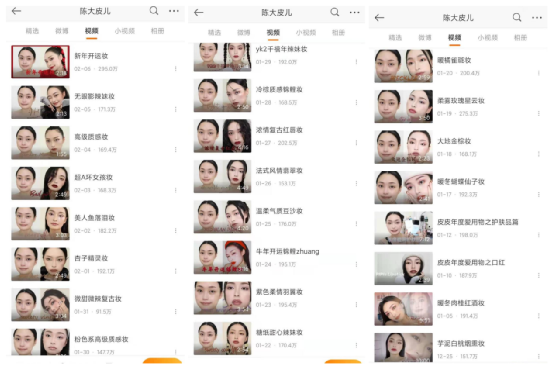553x368 pixels.
Task: Open the video title 皮皮年度爱用物之口红
Action: click(x=471, y=263)
